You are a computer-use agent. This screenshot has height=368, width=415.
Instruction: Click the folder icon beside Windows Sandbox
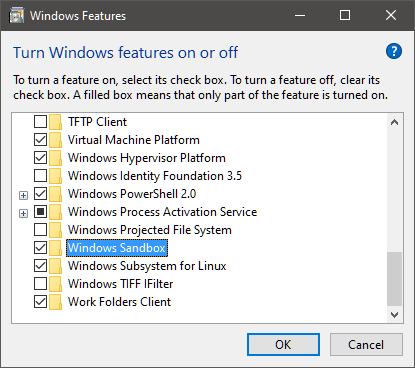[x=55, y=248]
